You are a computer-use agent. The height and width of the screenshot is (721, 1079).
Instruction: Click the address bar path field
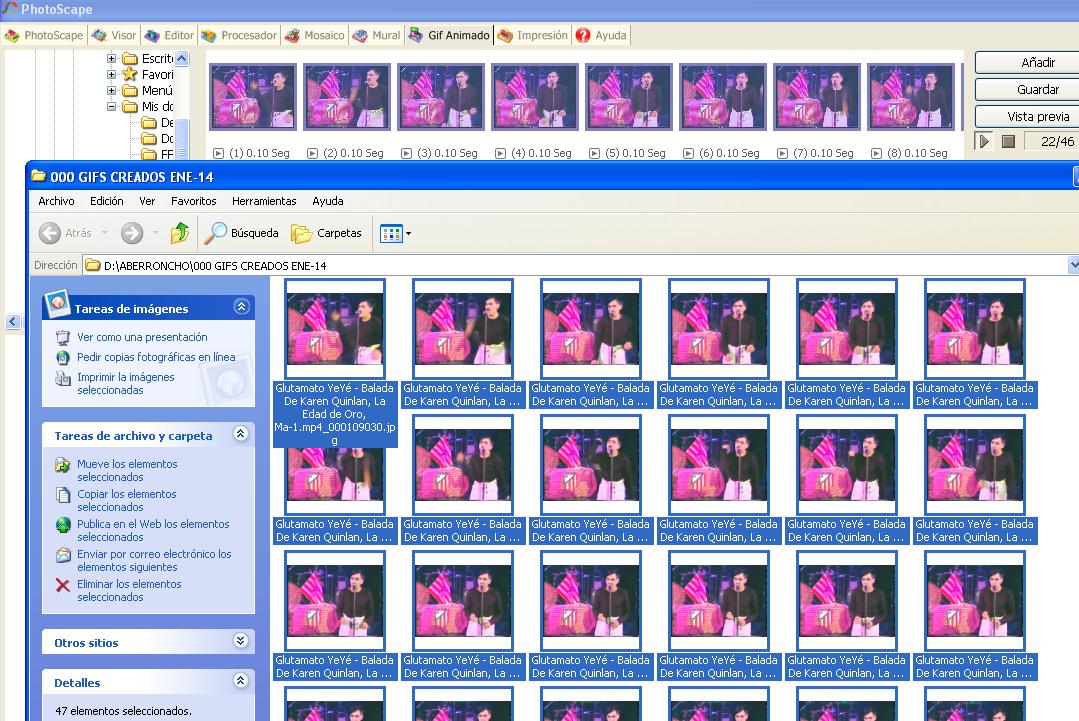coord(575,266)
